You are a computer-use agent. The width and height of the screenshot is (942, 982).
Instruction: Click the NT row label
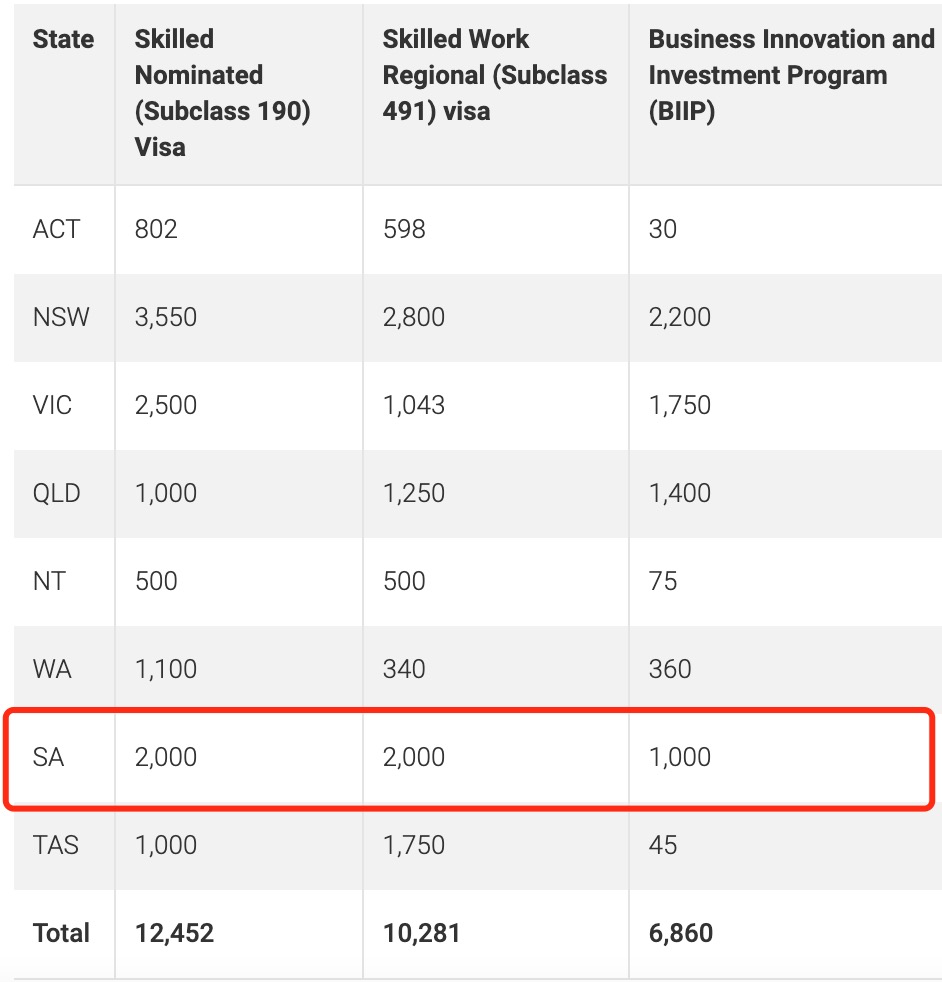49,581
